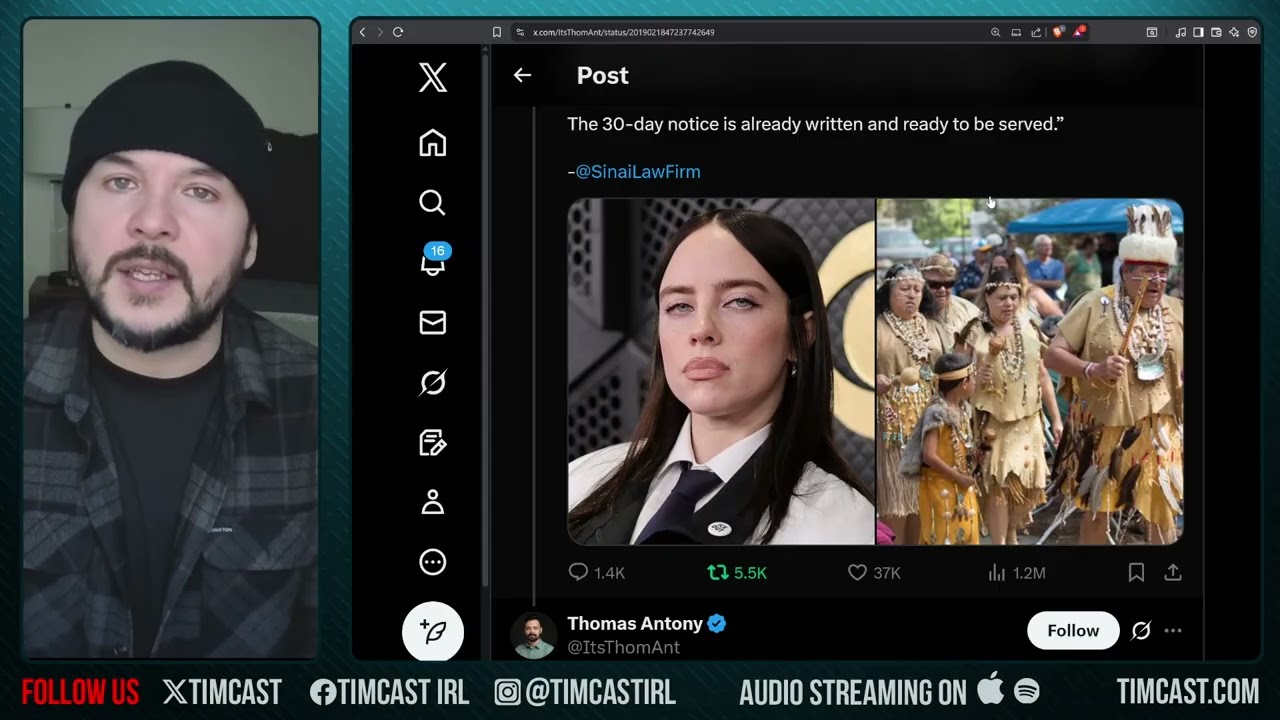Open Thomas Antony's avatar picture
Screen dimensions: 1280x720
pos(534,635)
